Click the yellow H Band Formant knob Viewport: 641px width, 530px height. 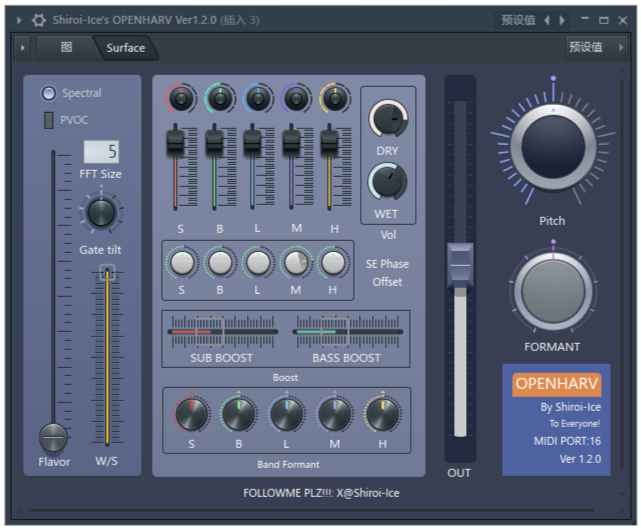pos(381,413)
